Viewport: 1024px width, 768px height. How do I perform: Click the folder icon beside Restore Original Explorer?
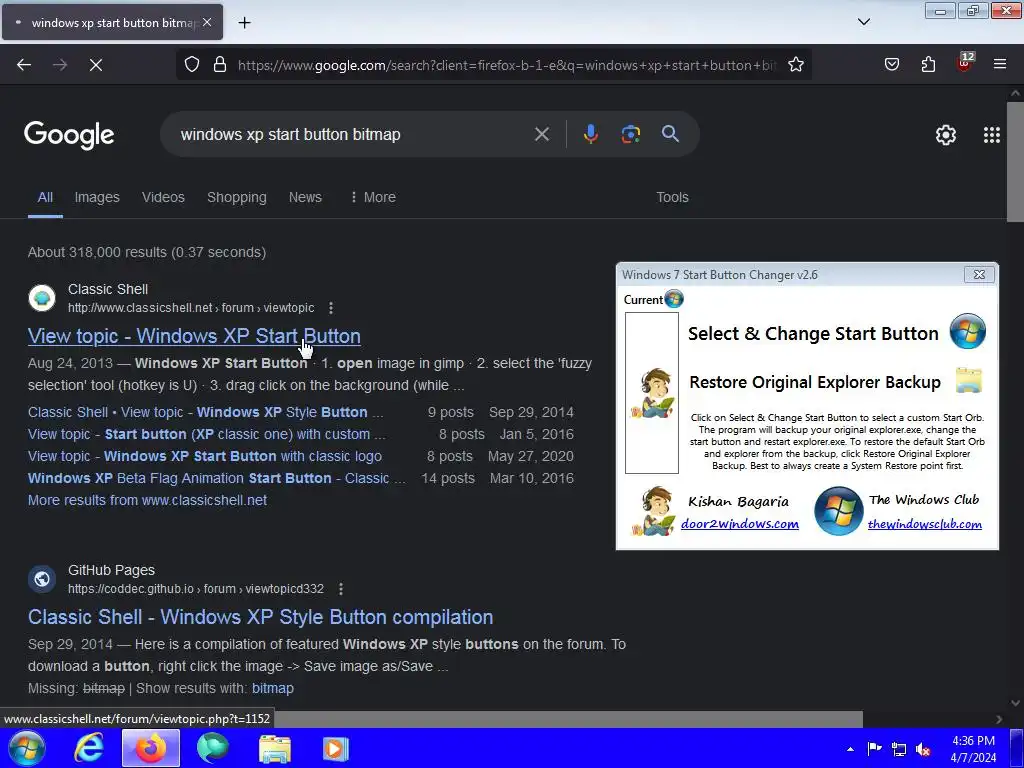[968, 381]
